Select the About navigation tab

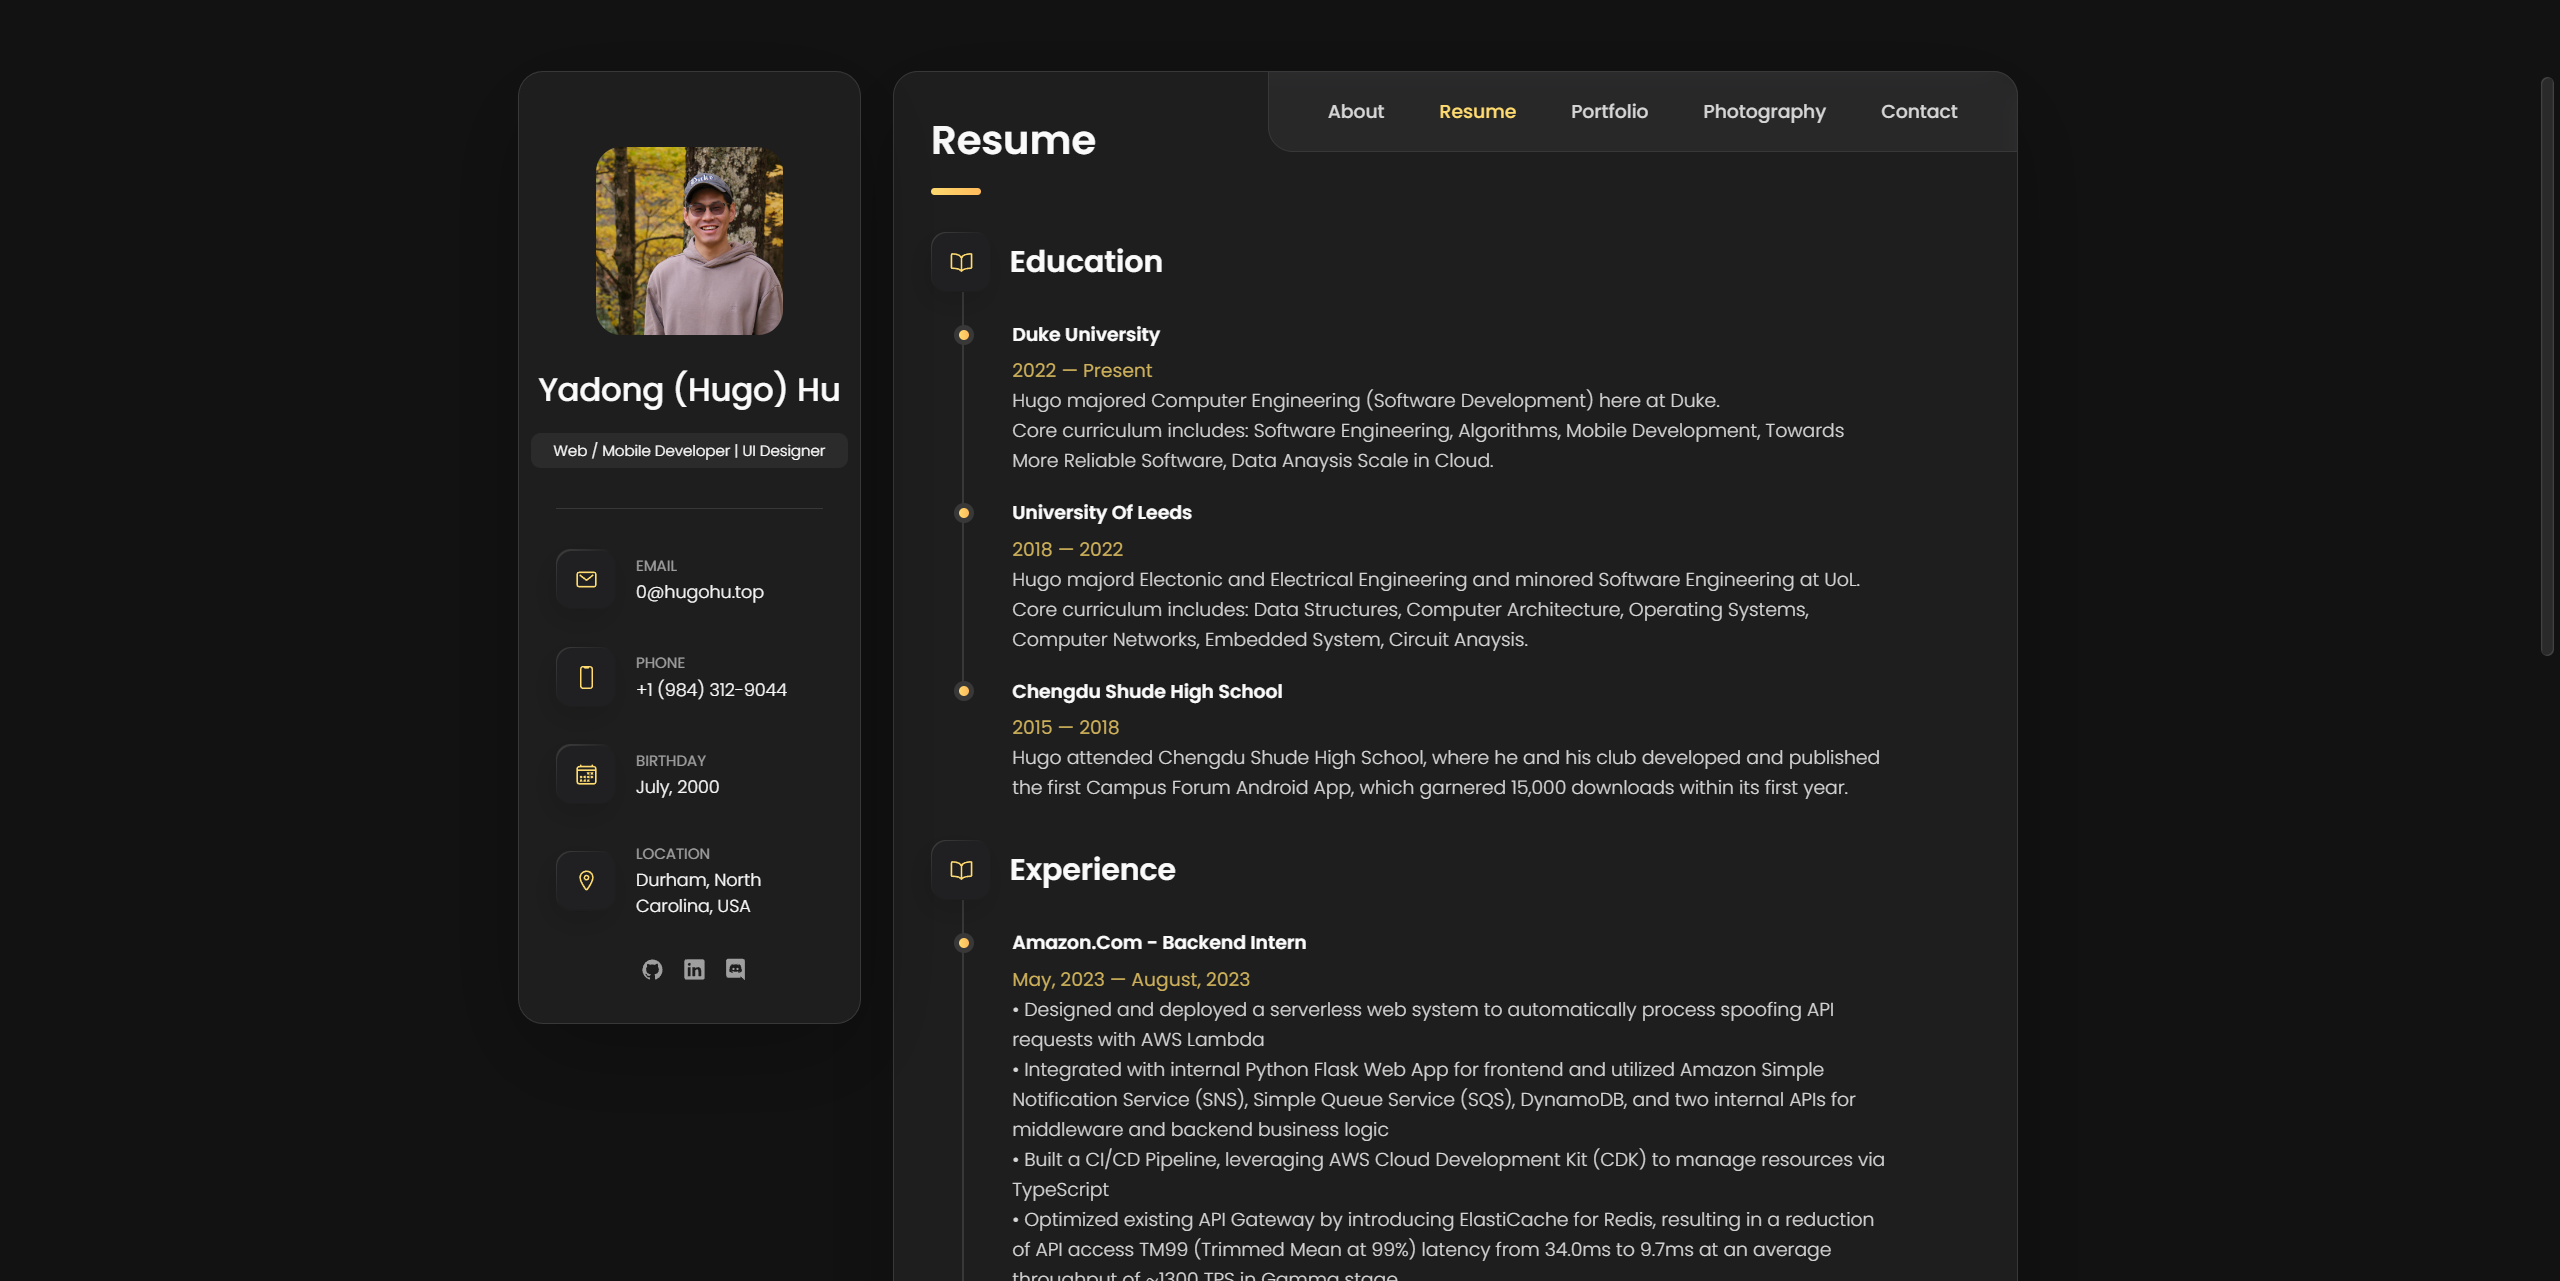point(1354,111)
